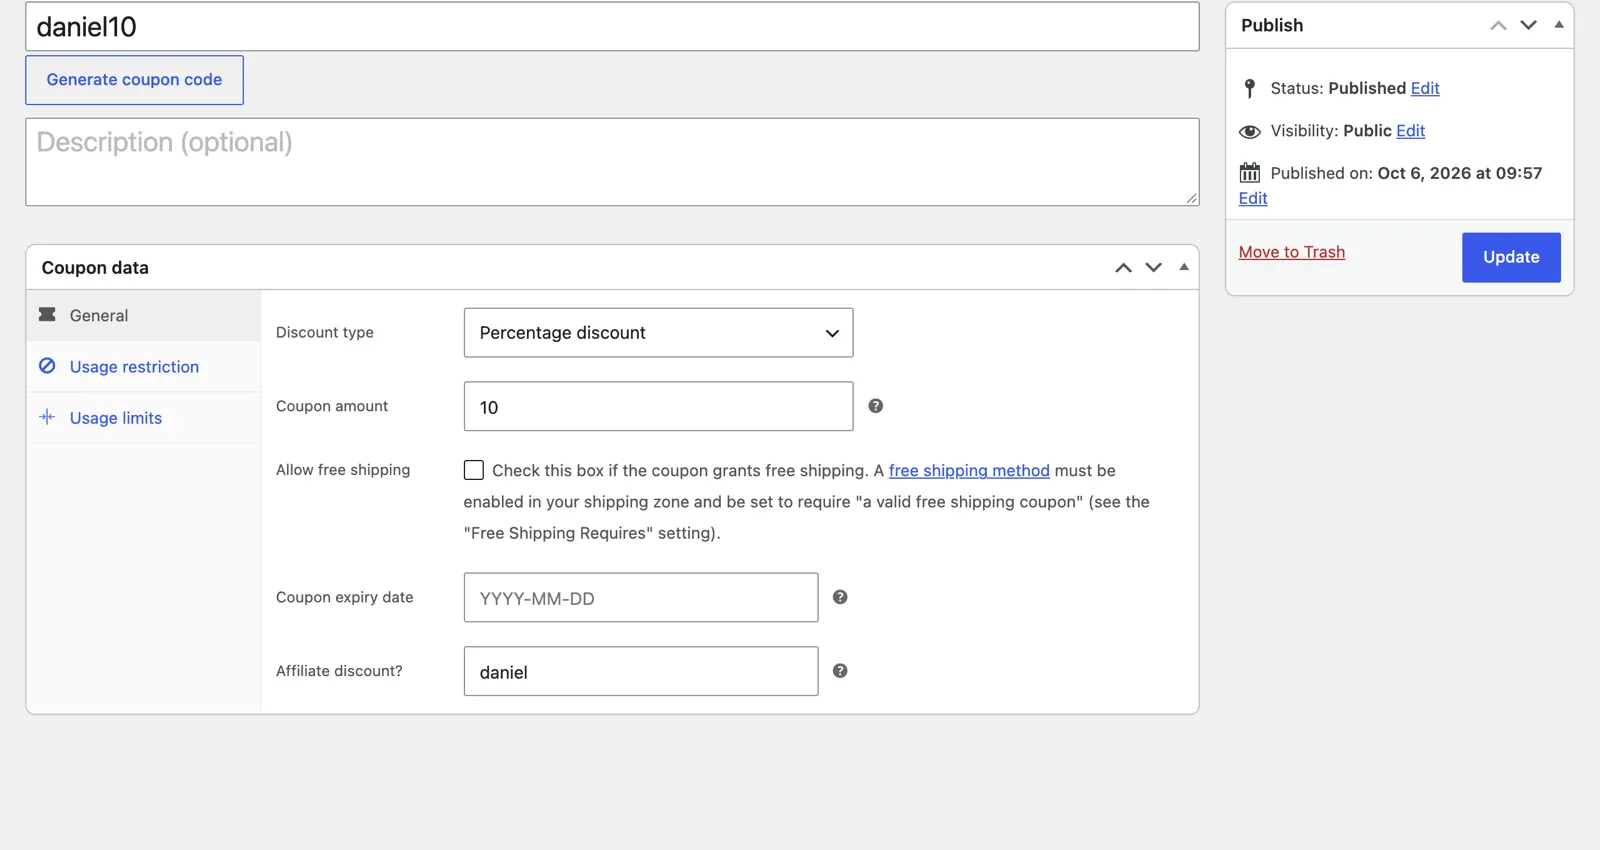The image size is (1600, 850).
Task: Click the Coupon data panel title
Action: [95, 268]
